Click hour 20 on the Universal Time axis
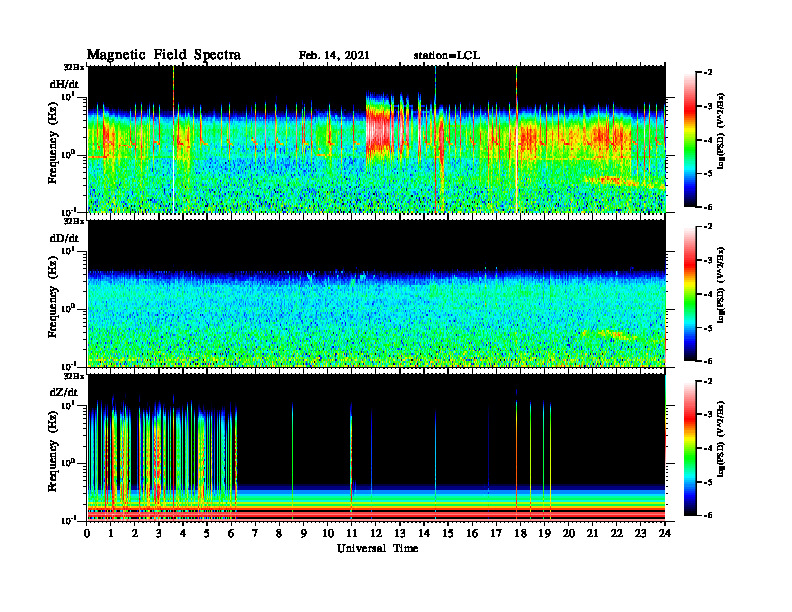The height and width of the screenshot is (612, 792). coord(569,533)
